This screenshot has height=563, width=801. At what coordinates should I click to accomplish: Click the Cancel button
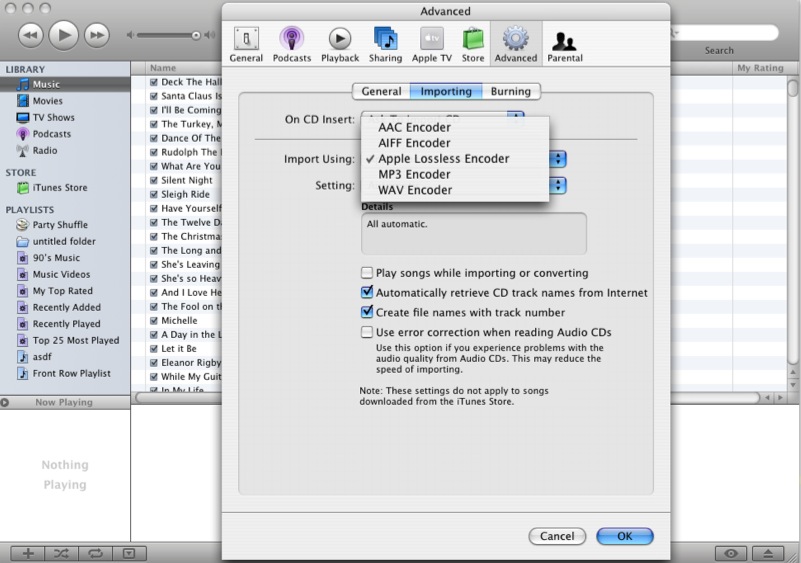(557, 536)
